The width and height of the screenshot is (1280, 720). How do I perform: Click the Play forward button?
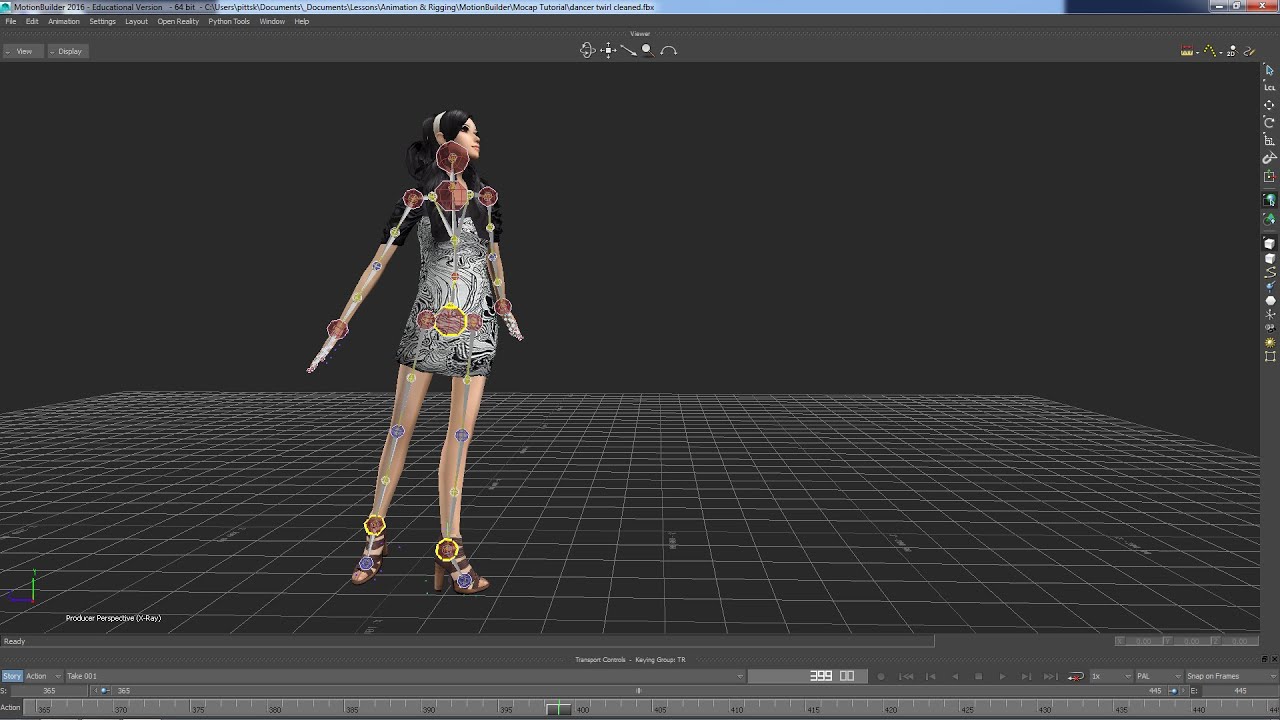point(1003,676)
